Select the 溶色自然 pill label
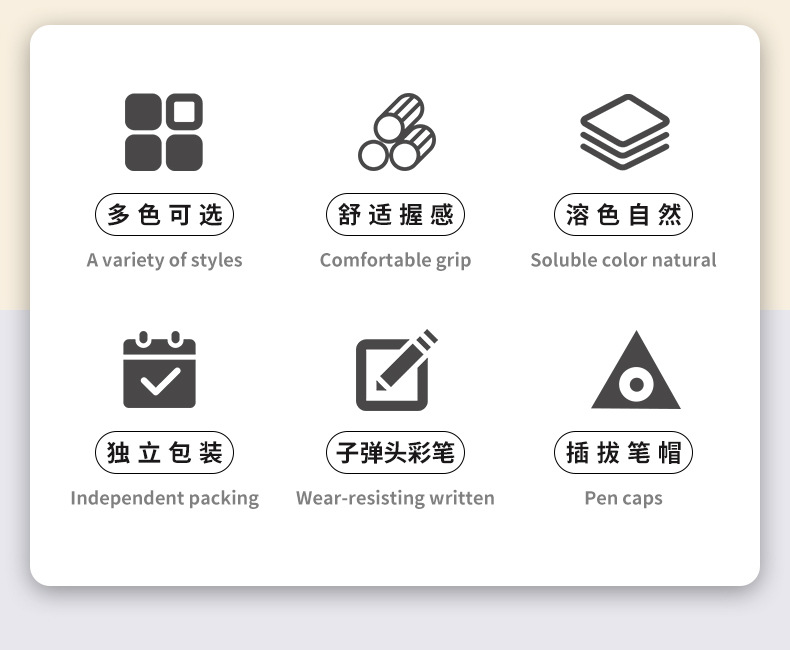 point(624,214)
